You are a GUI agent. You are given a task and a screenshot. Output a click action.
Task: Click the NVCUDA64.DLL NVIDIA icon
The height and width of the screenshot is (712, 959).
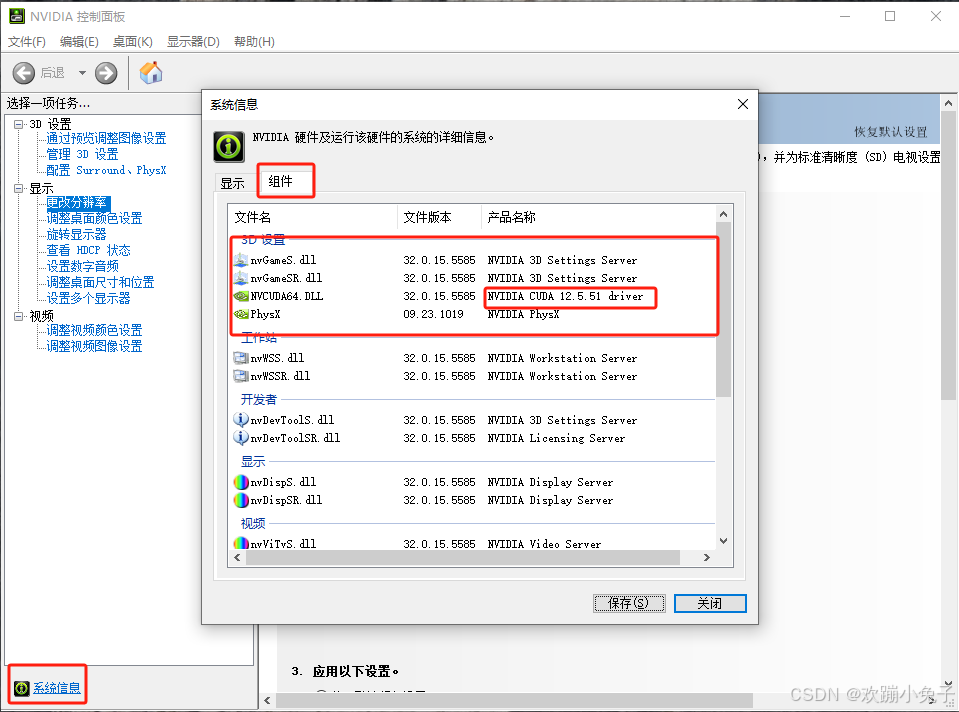tap(241, 296)
